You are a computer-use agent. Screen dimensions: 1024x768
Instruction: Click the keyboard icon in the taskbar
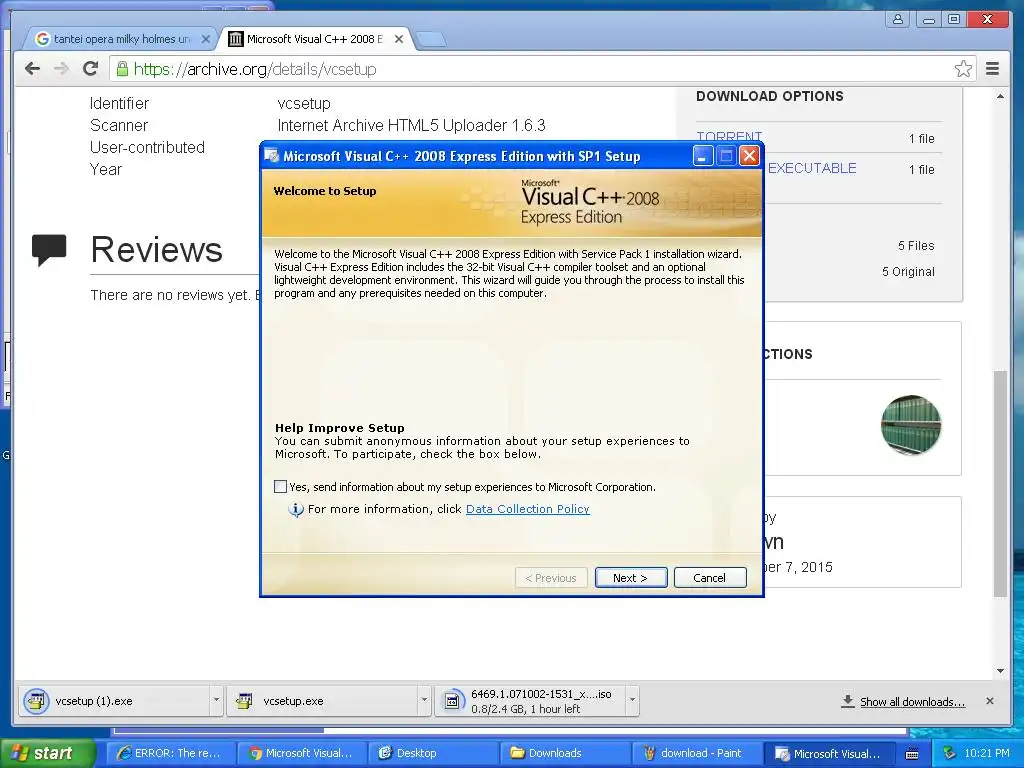pyautogui.click(x=912, y=754)
